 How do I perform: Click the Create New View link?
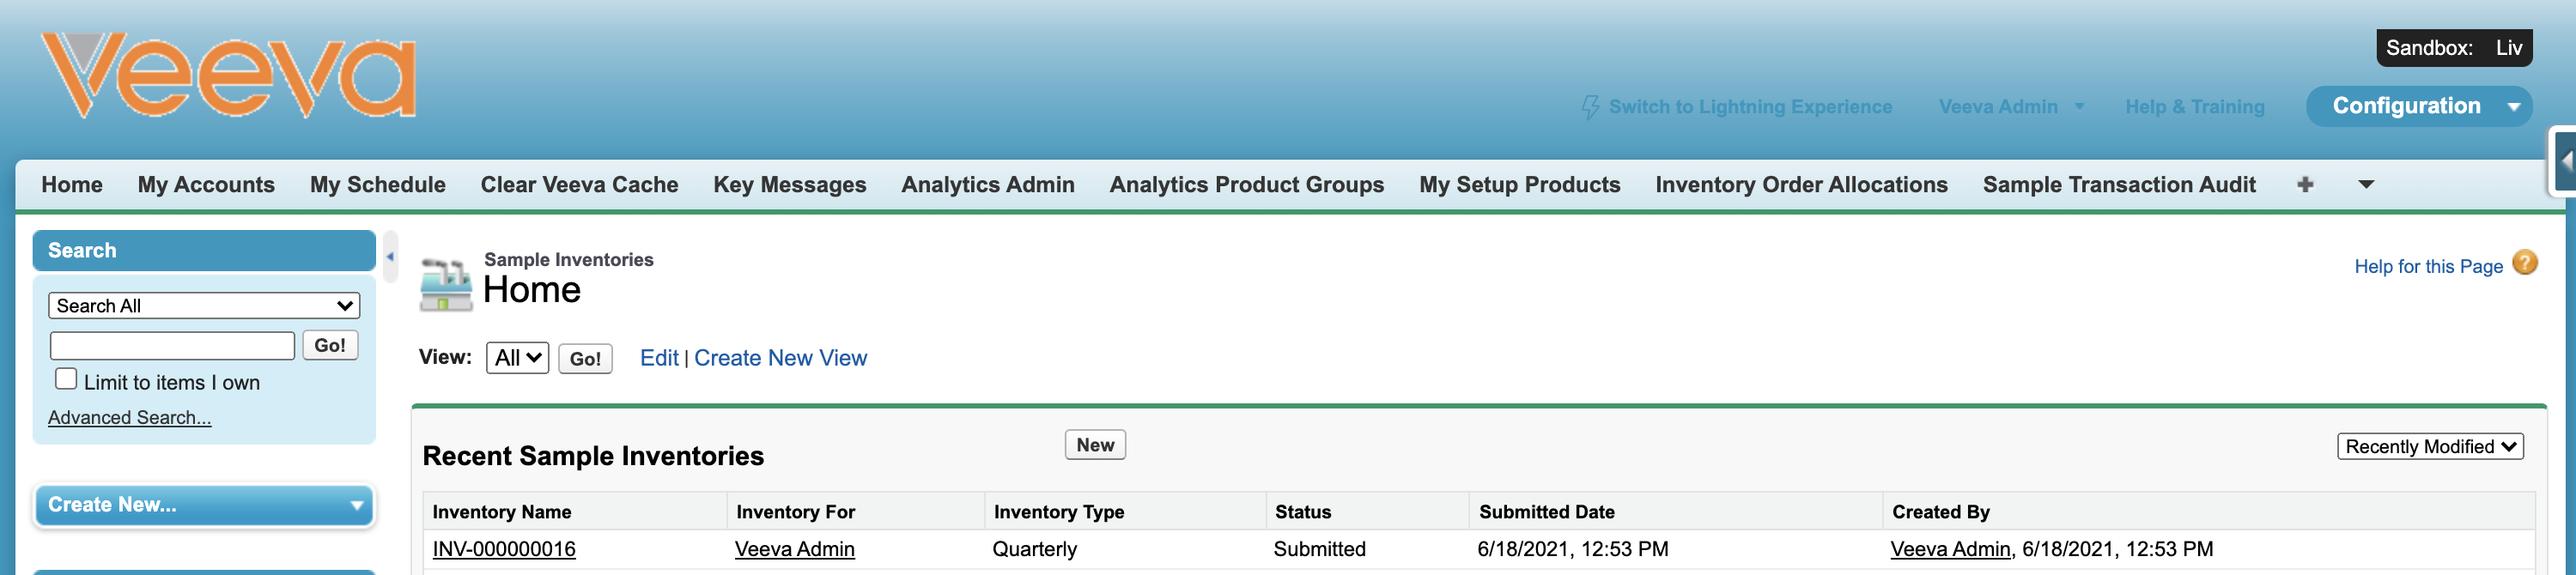780,358
